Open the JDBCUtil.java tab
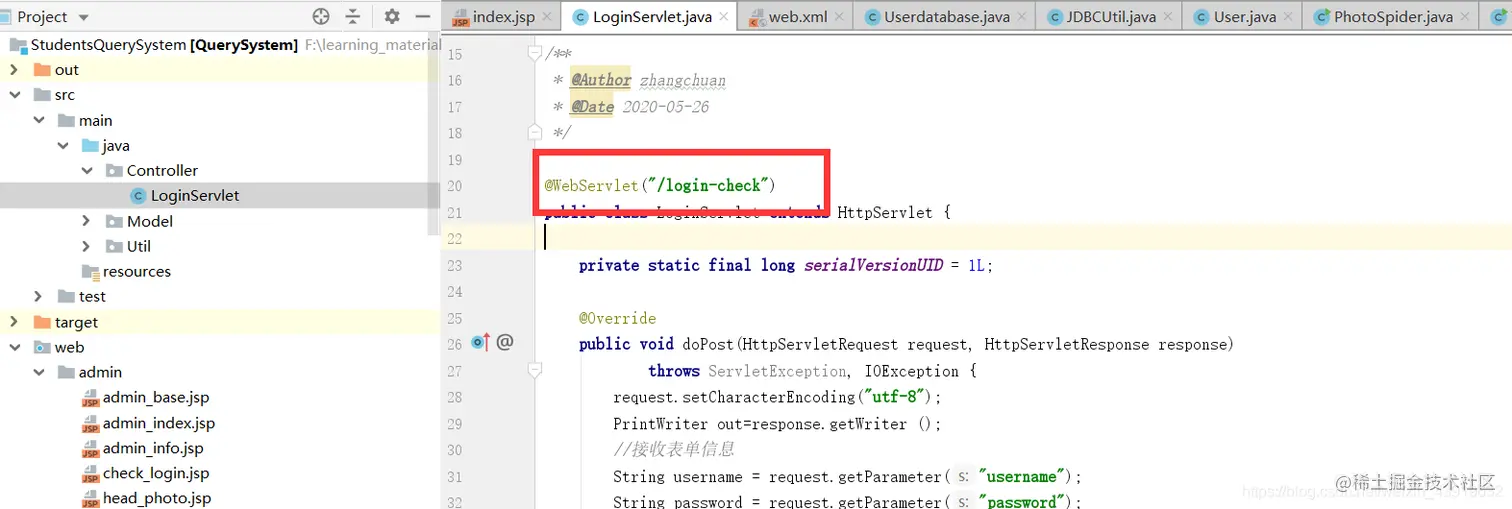 [x=1109, y=17]
